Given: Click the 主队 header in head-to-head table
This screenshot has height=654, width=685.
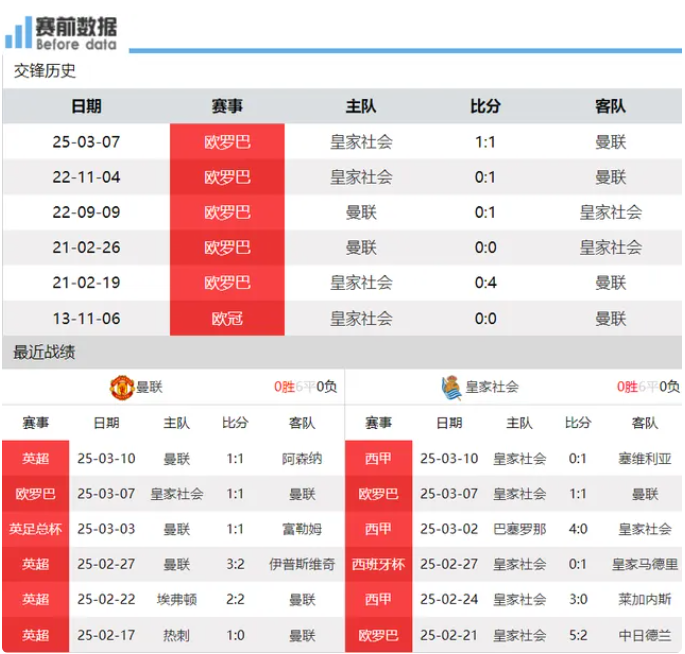Looking at the screenshot, I should click(361, 106).
